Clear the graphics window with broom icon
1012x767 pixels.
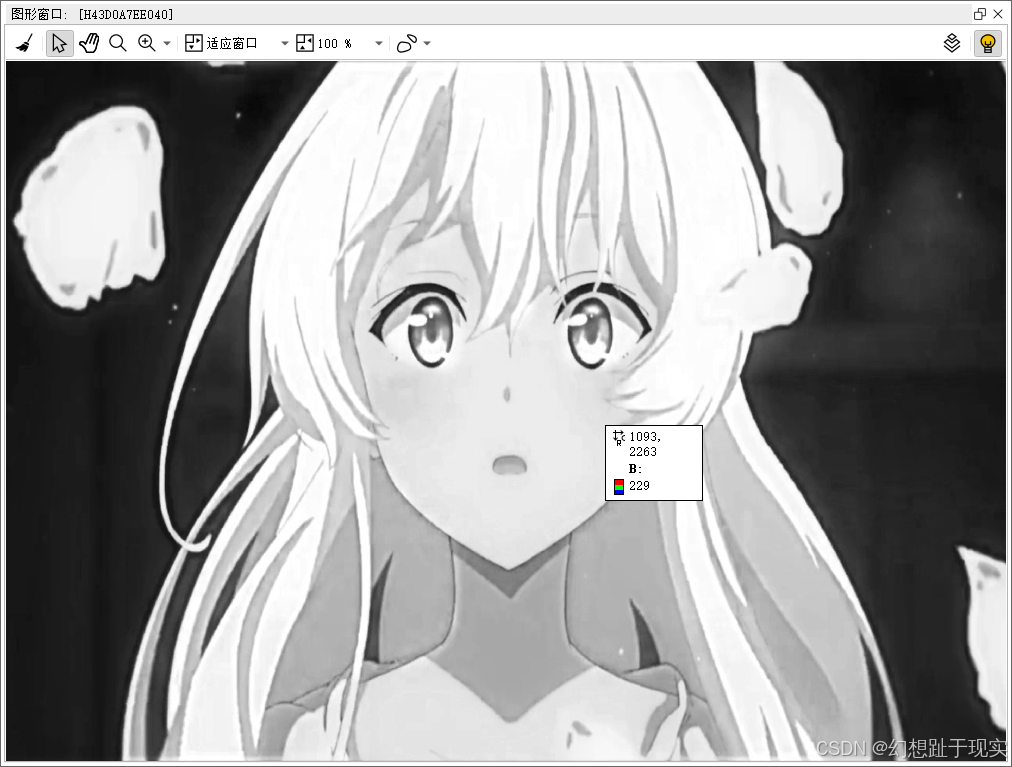pyautogui.click(x=25, y=43)
